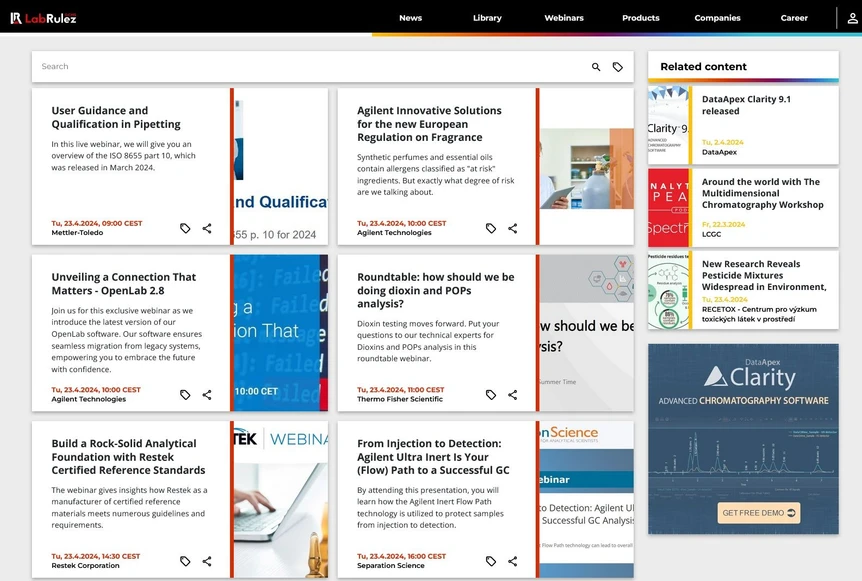Screen dimensions: 862x581
Task: Share the dioxin and POPs Roundtable webinar
Action: 512,395
